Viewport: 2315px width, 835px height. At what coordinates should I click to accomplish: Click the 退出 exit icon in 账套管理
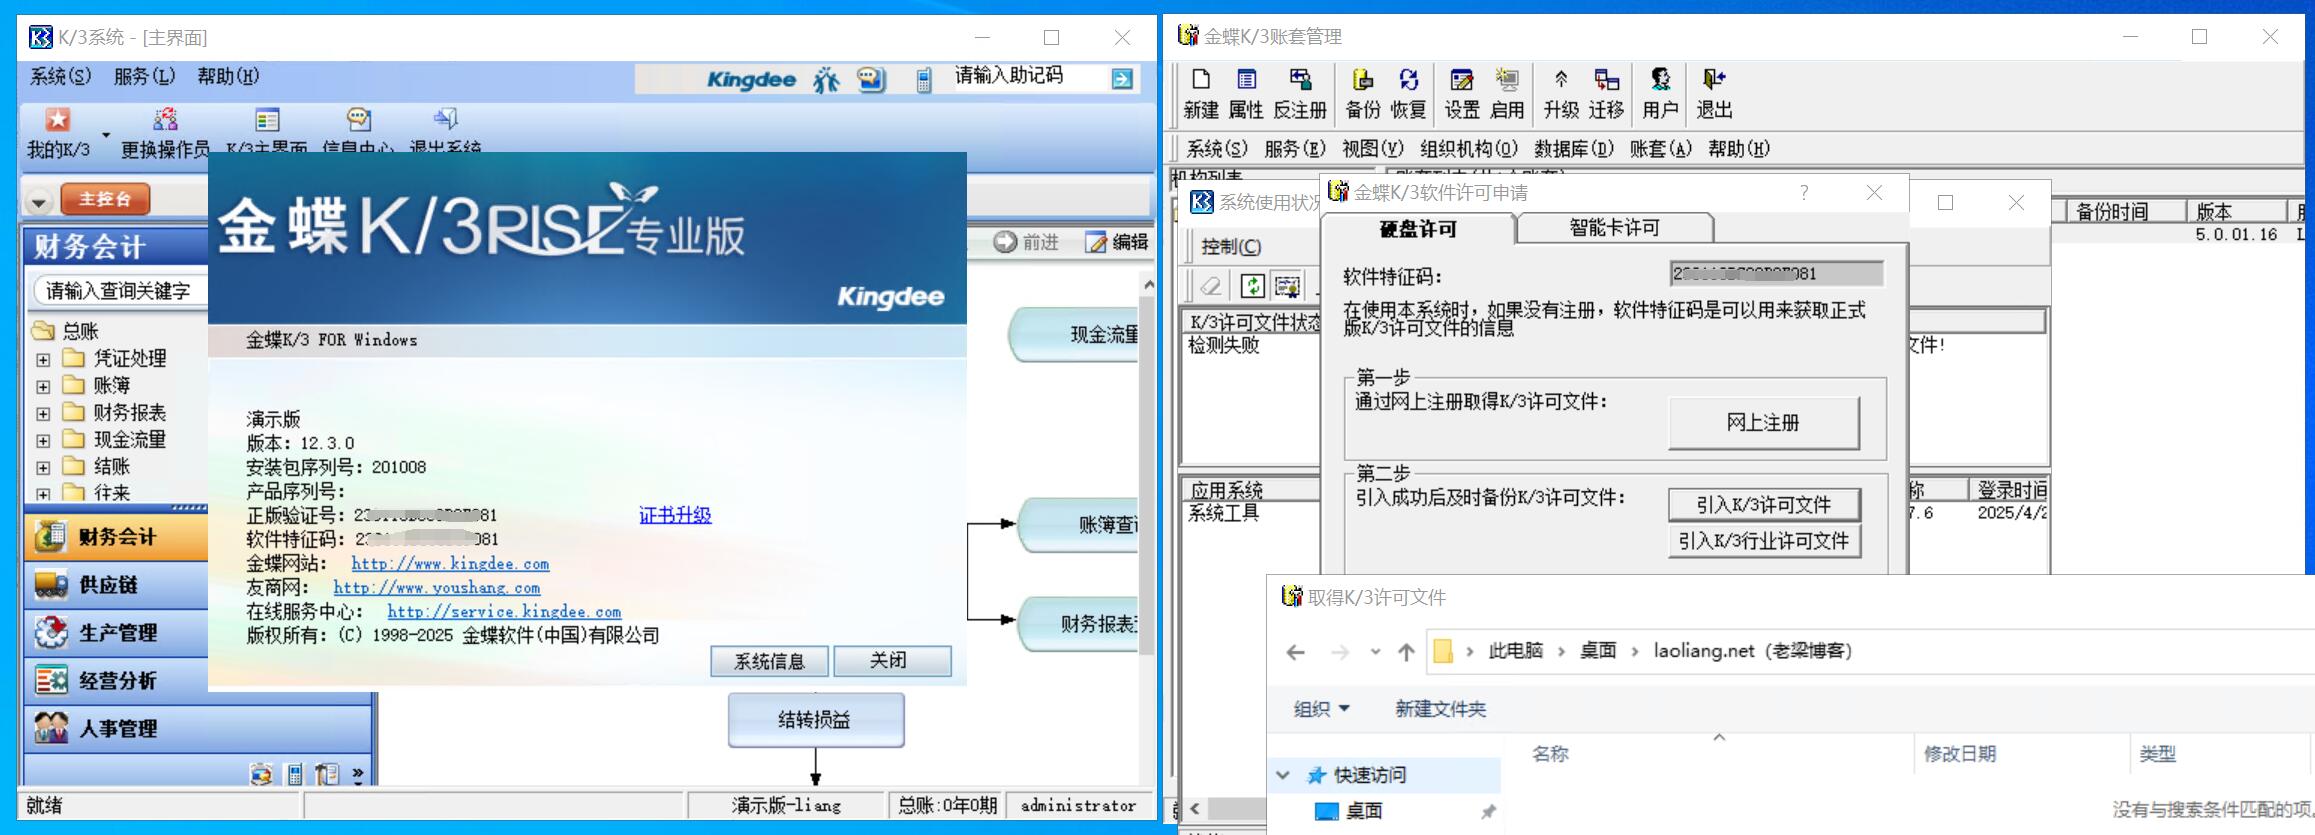(x=1714, y=79)
